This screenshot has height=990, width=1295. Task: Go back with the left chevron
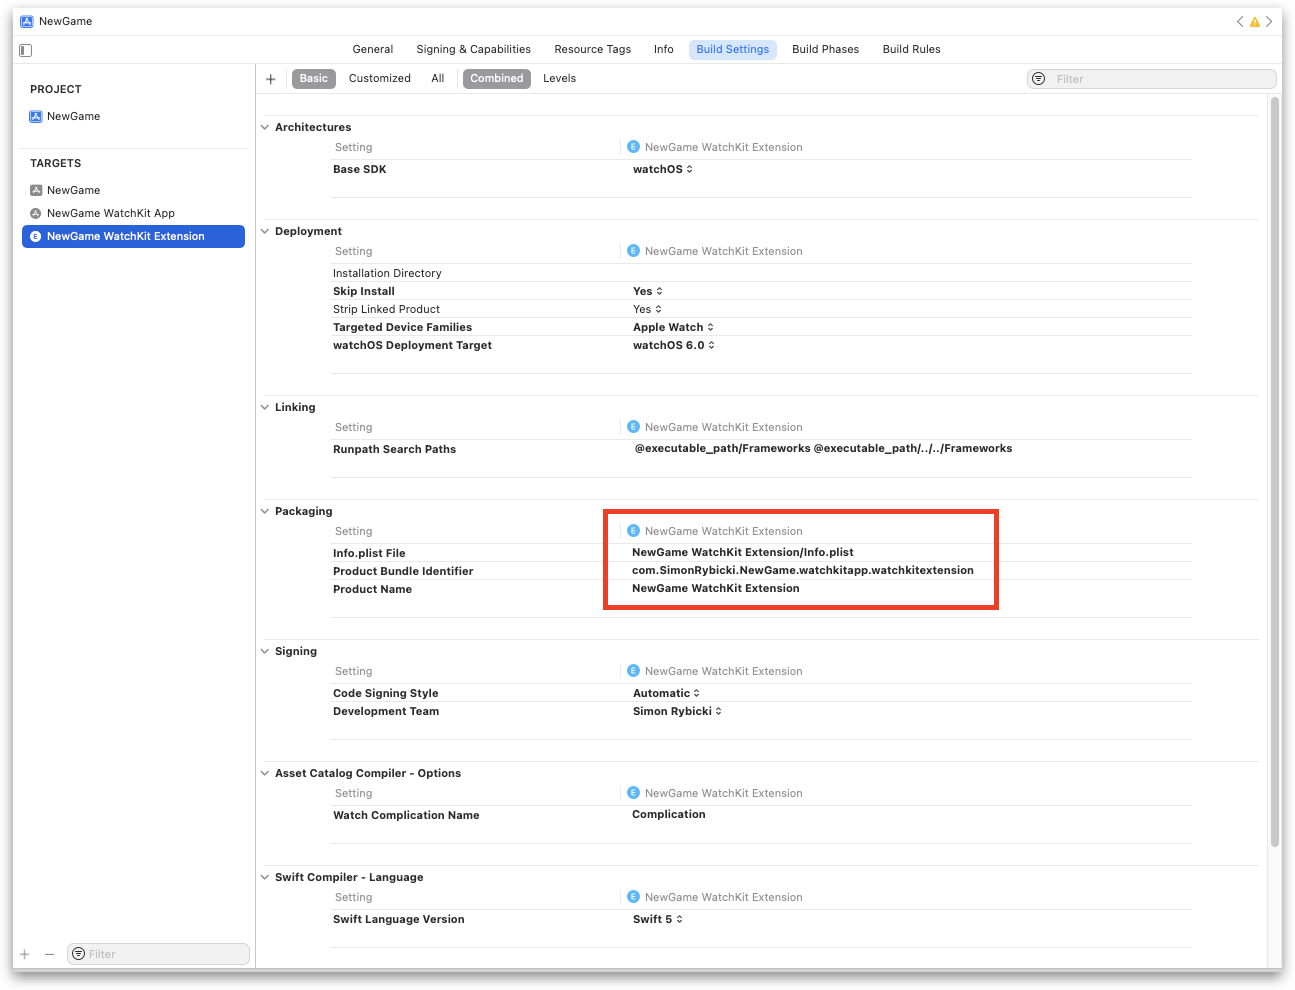(1240, 21)
